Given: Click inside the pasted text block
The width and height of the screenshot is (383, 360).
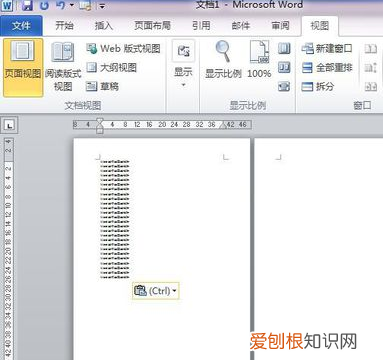Looking at the screenshot, I should point(115,219).
